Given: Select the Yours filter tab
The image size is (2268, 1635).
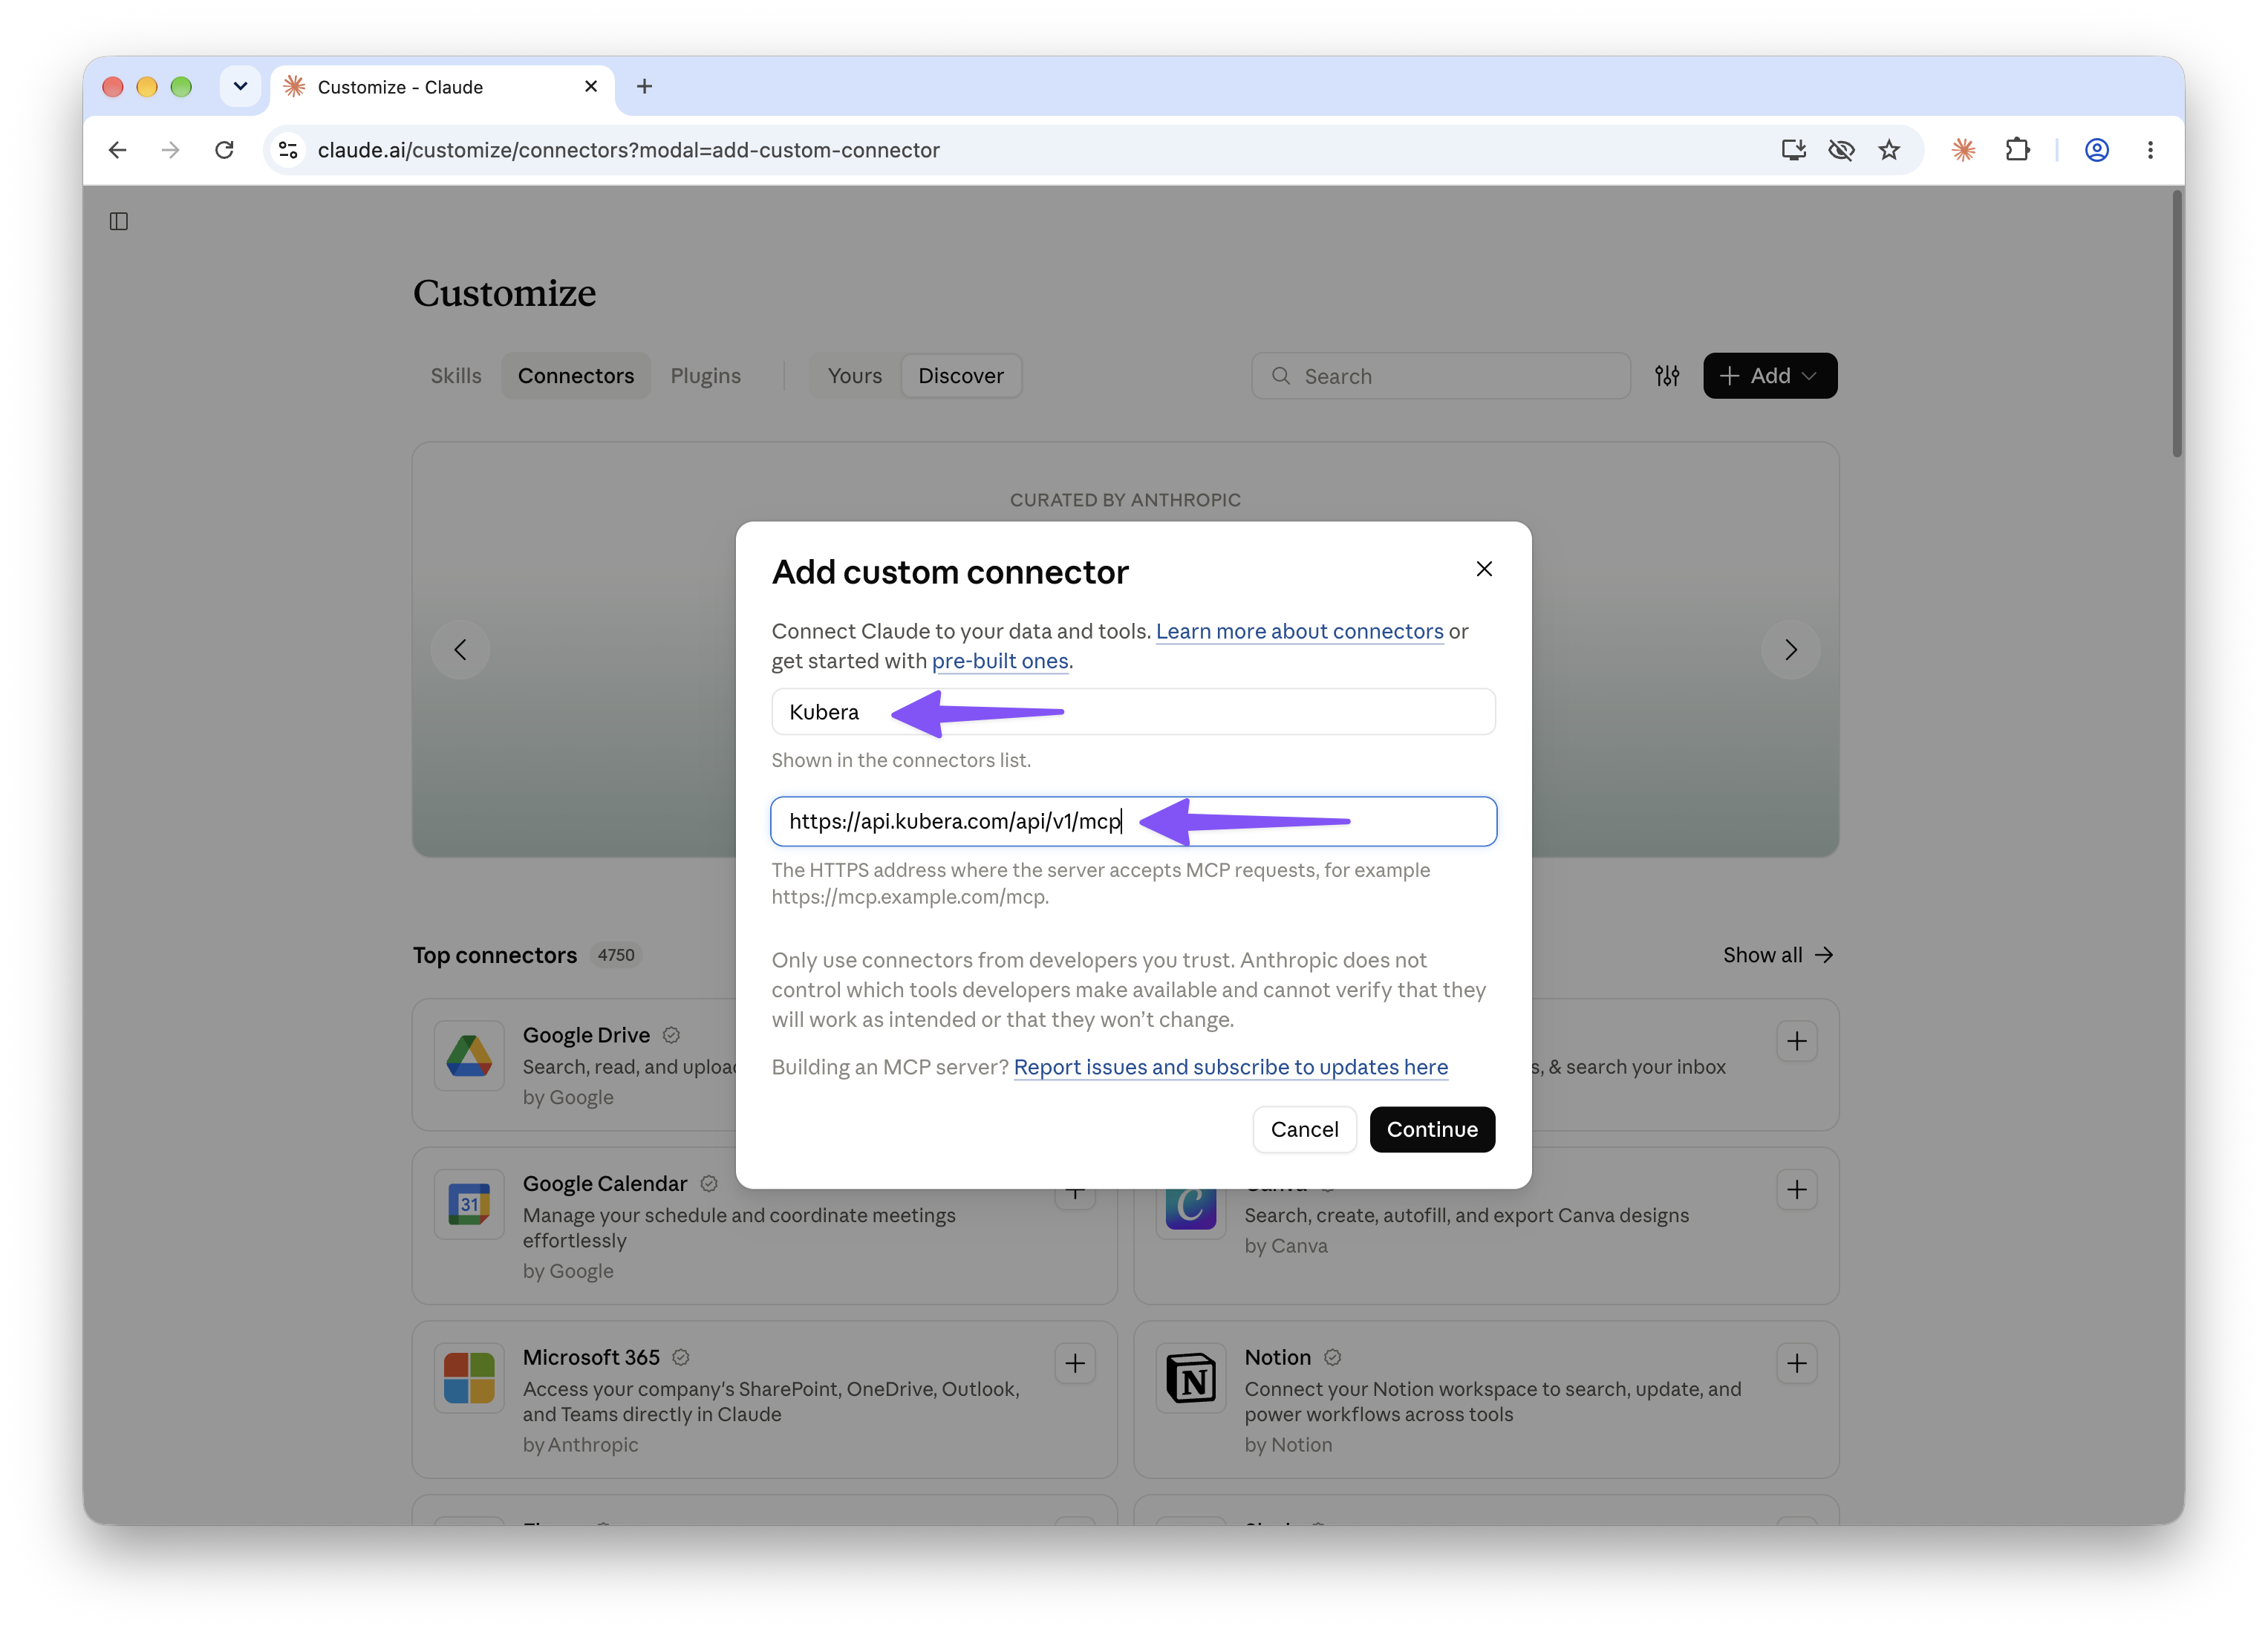Looking at the screenshot, I should (x=855, y=376).
